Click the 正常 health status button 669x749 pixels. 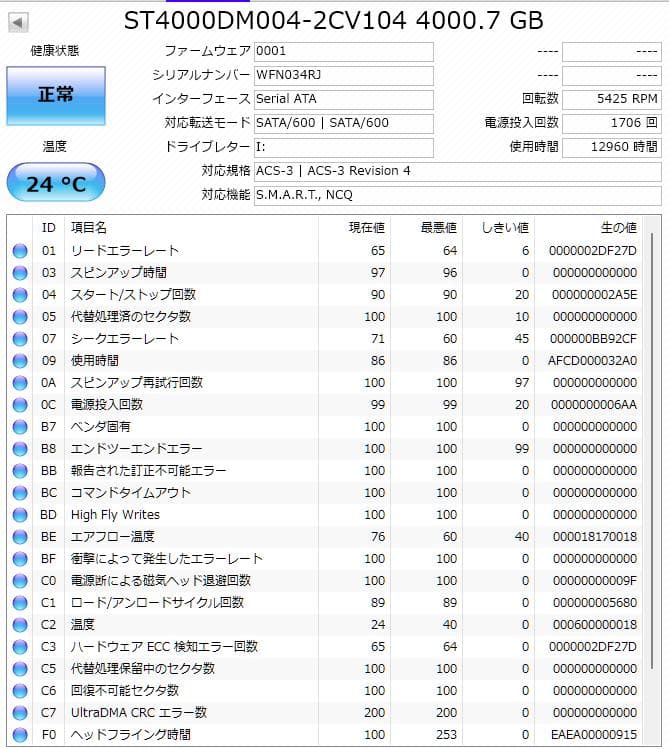click(56, 96)
